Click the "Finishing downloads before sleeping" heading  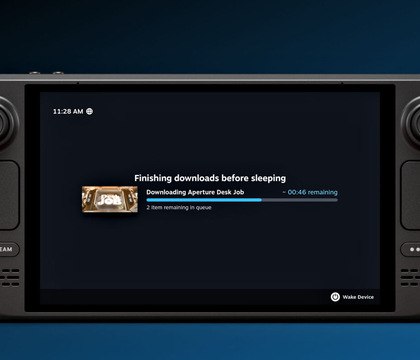[210, 178]
